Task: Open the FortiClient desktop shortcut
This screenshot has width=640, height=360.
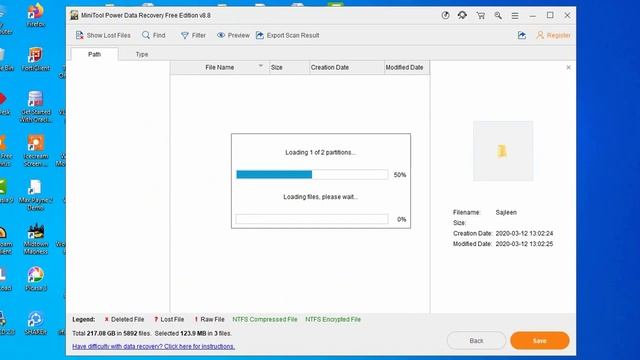Action: (36, 59)
